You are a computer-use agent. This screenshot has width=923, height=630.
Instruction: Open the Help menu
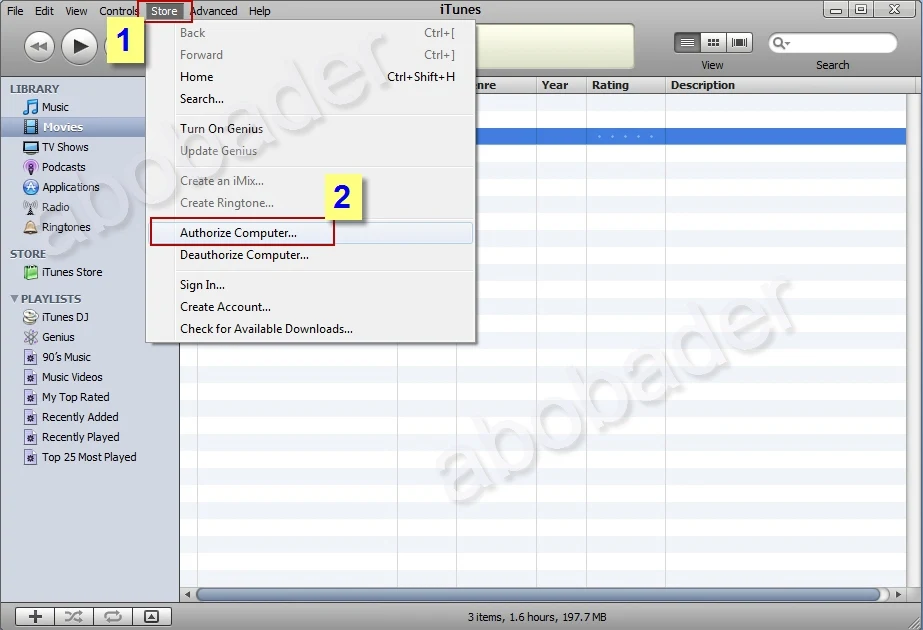point(259,11)
